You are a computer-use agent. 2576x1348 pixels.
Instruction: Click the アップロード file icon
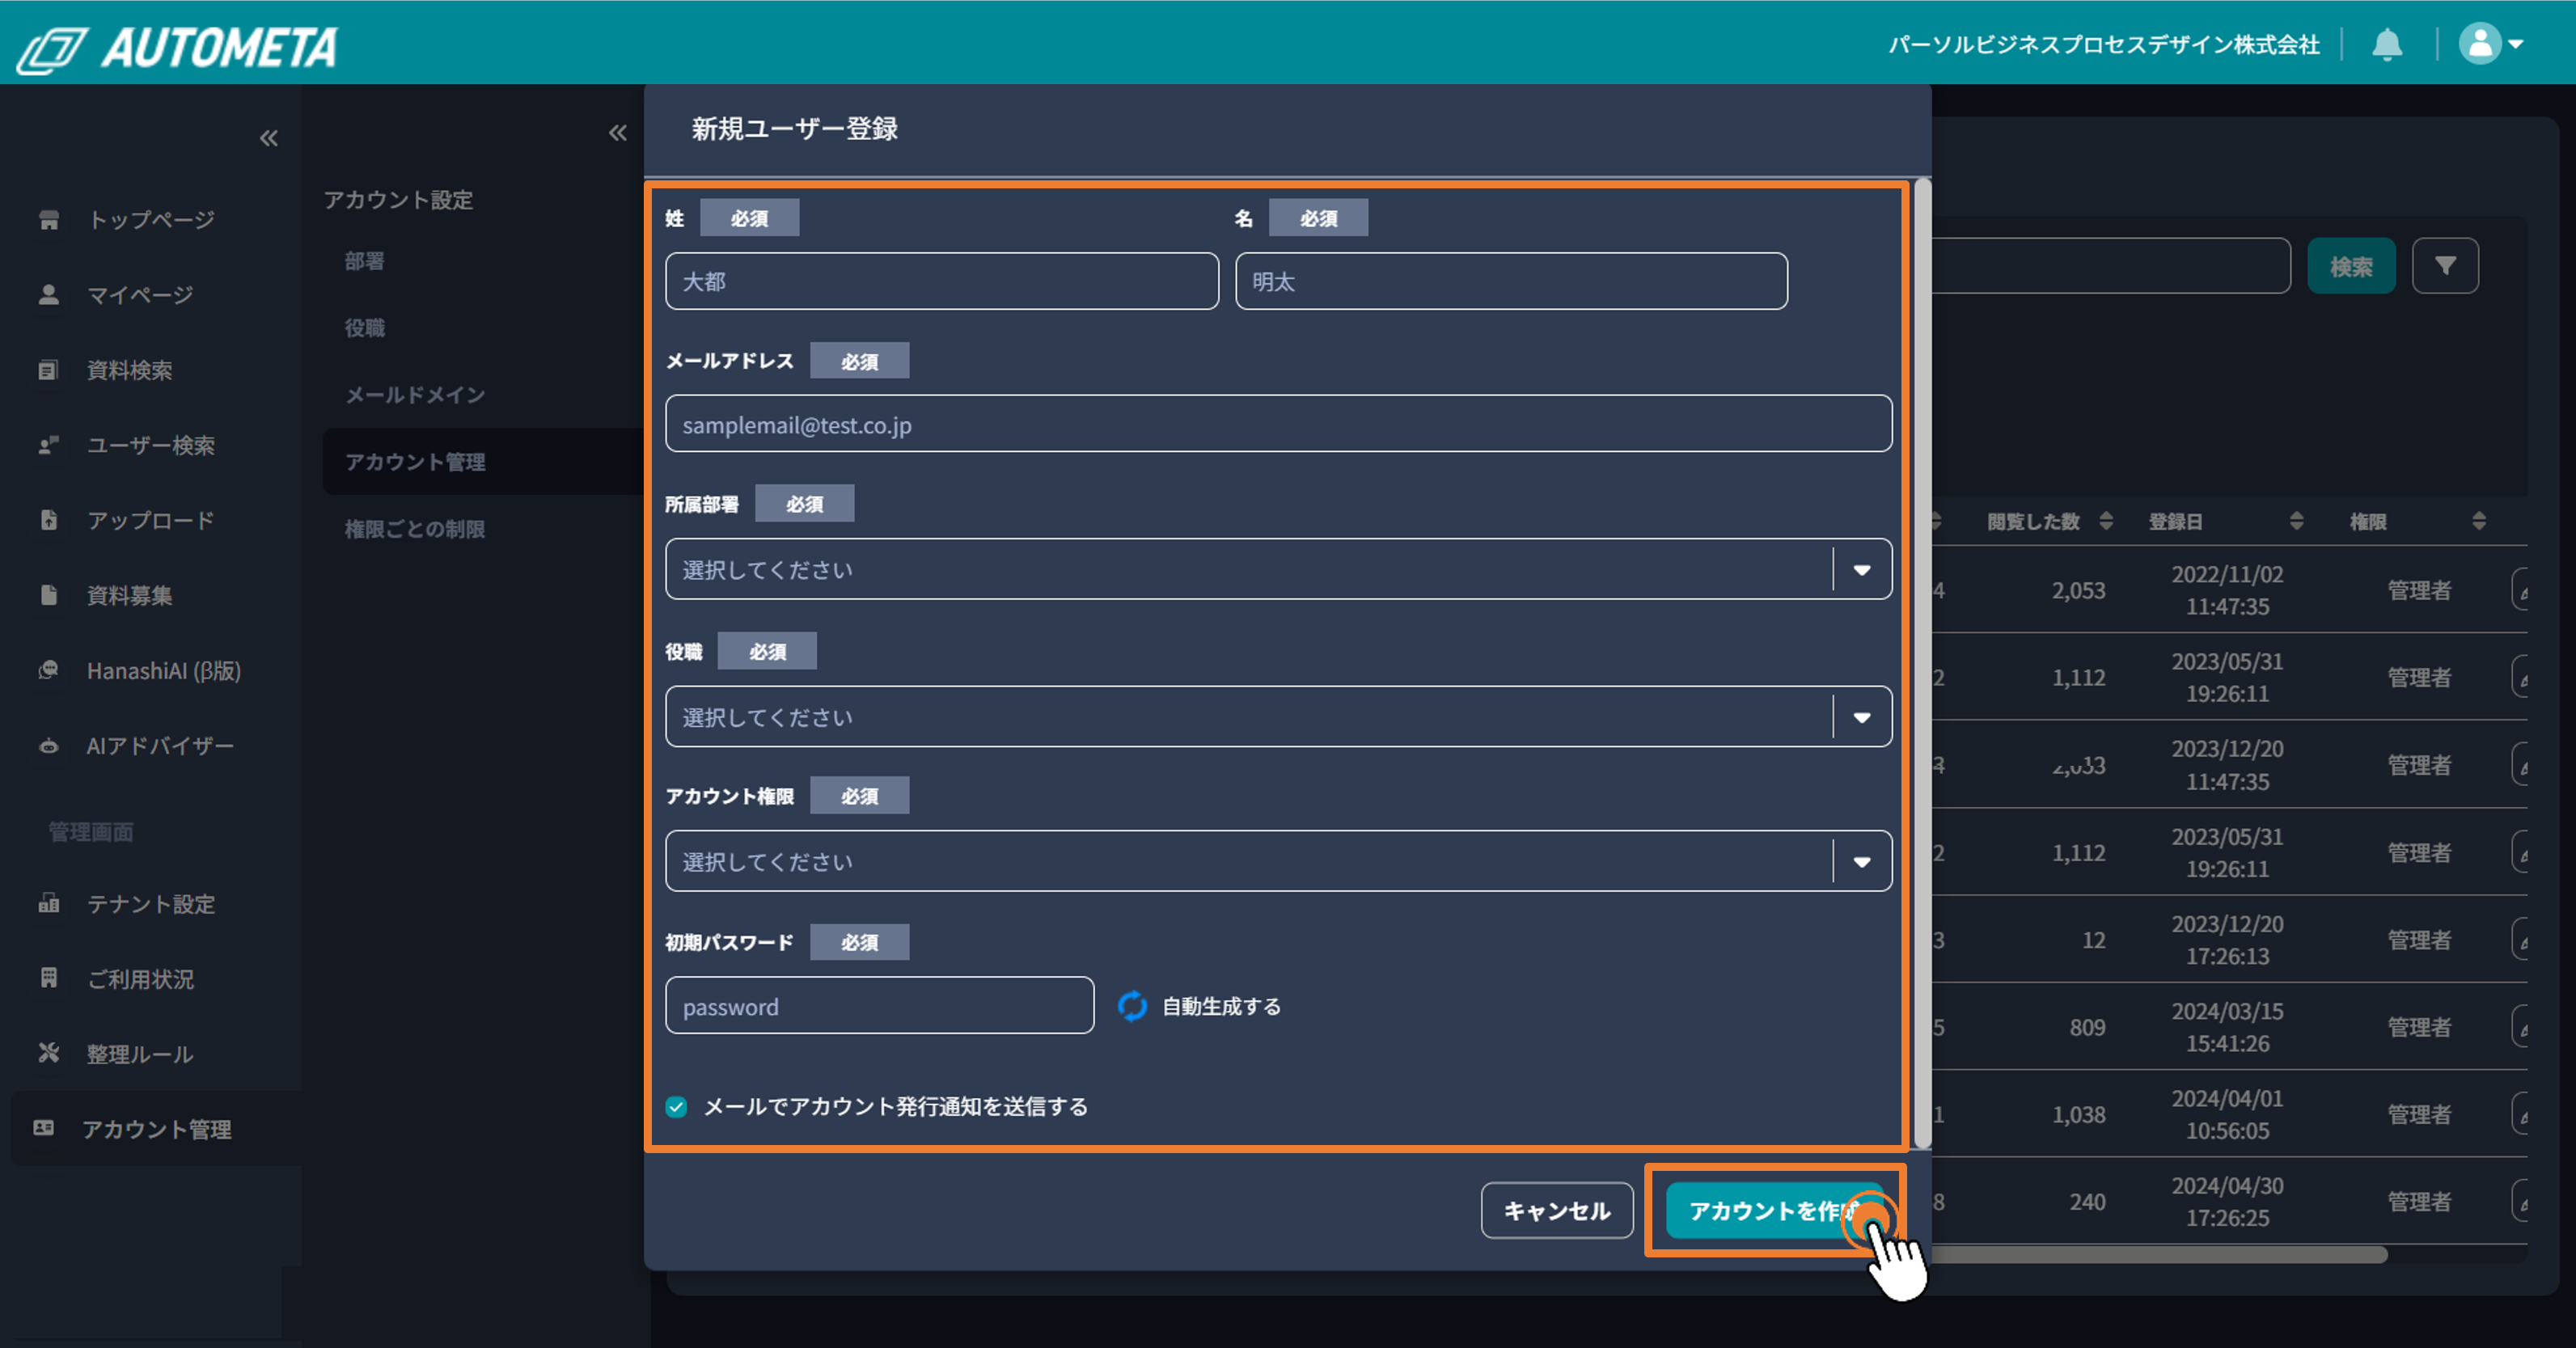click(x=48, y=520)
